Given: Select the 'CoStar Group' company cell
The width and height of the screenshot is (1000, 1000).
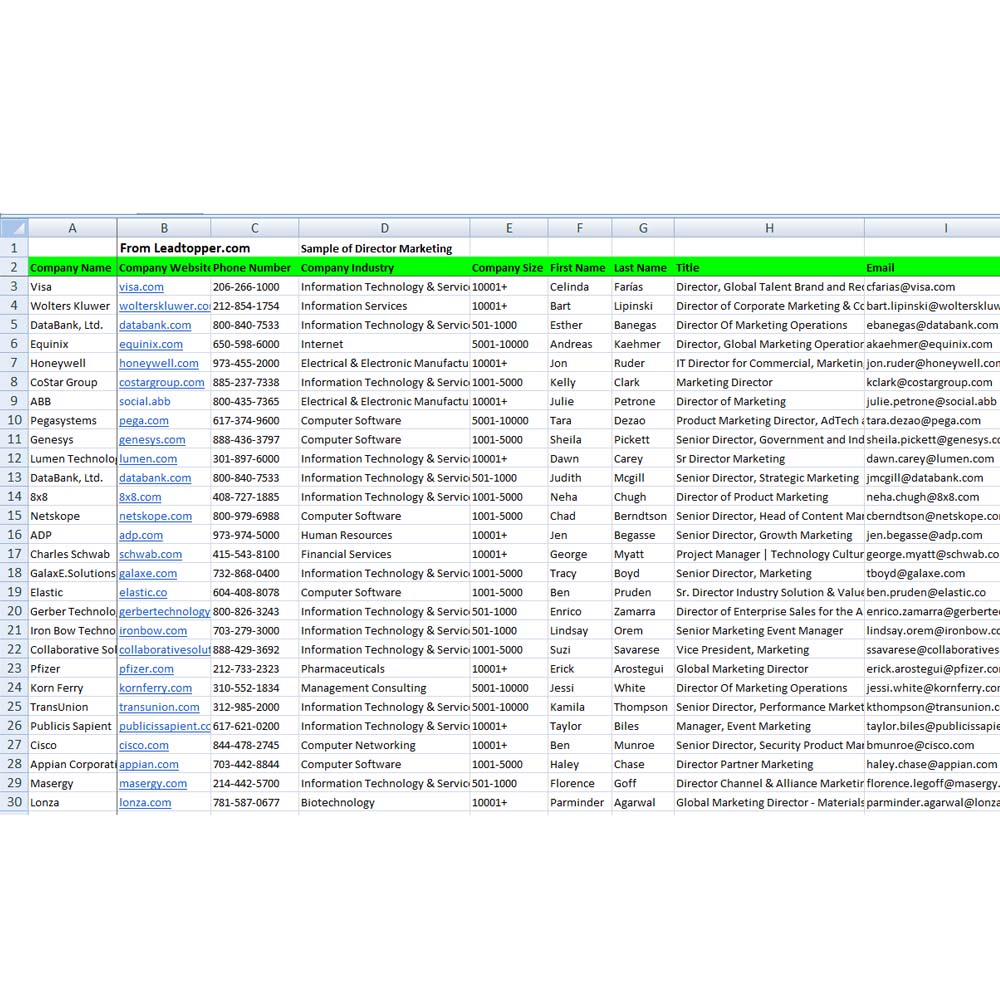Looking at the screenshot, I should point(73,383).
